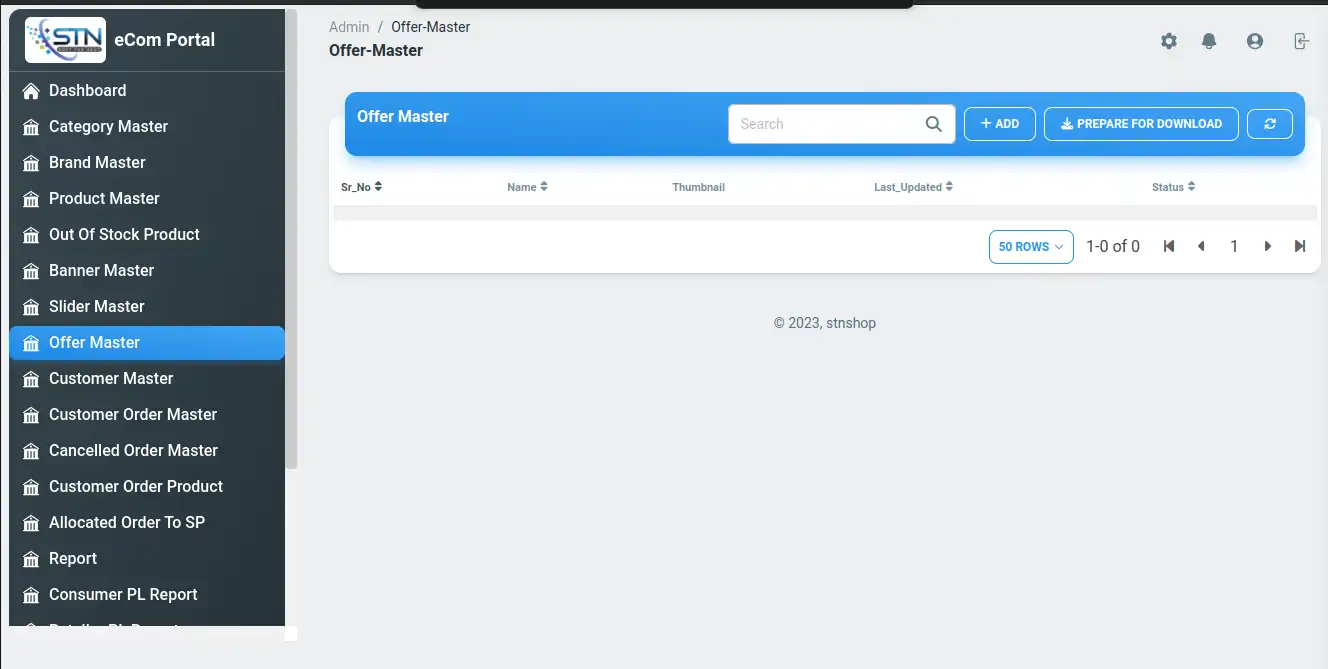Open the notifications bell icon
This screenshot has width=1328, height=669.
click(1209, 41)
